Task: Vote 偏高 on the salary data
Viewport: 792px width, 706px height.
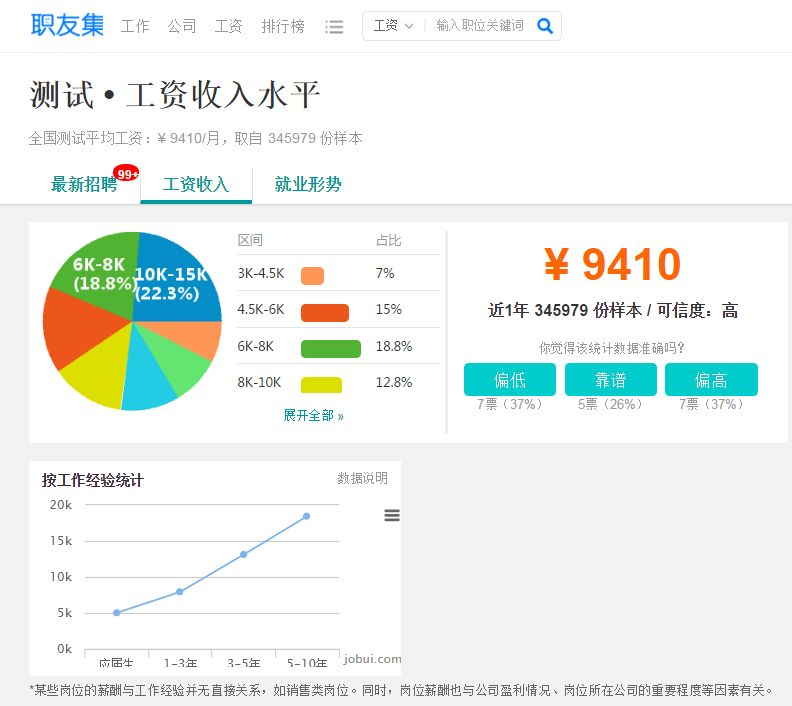Action: pyautogui.click(x=711, y=380)
